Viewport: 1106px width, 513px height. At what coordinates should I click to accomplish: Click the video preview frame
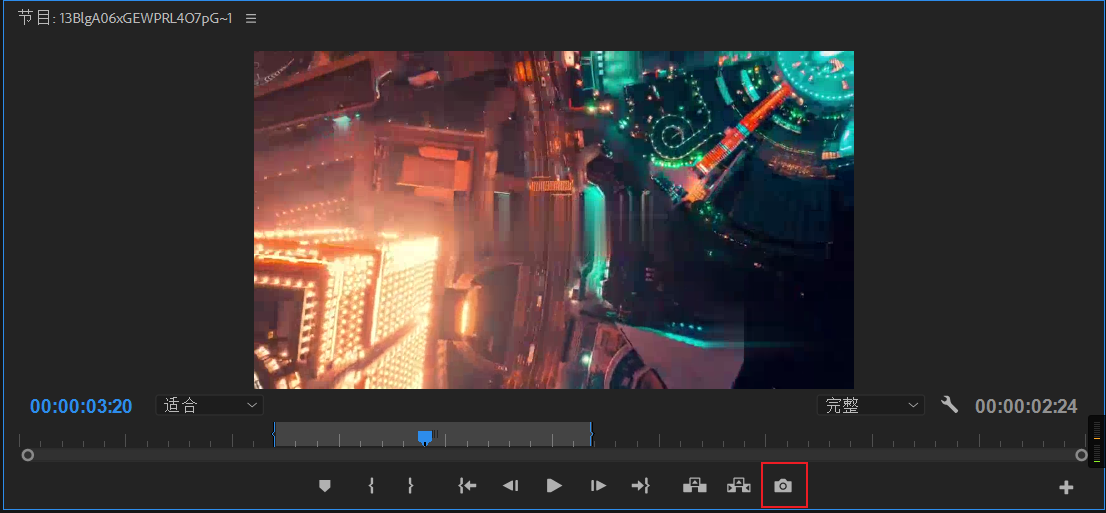click(554, 219)
